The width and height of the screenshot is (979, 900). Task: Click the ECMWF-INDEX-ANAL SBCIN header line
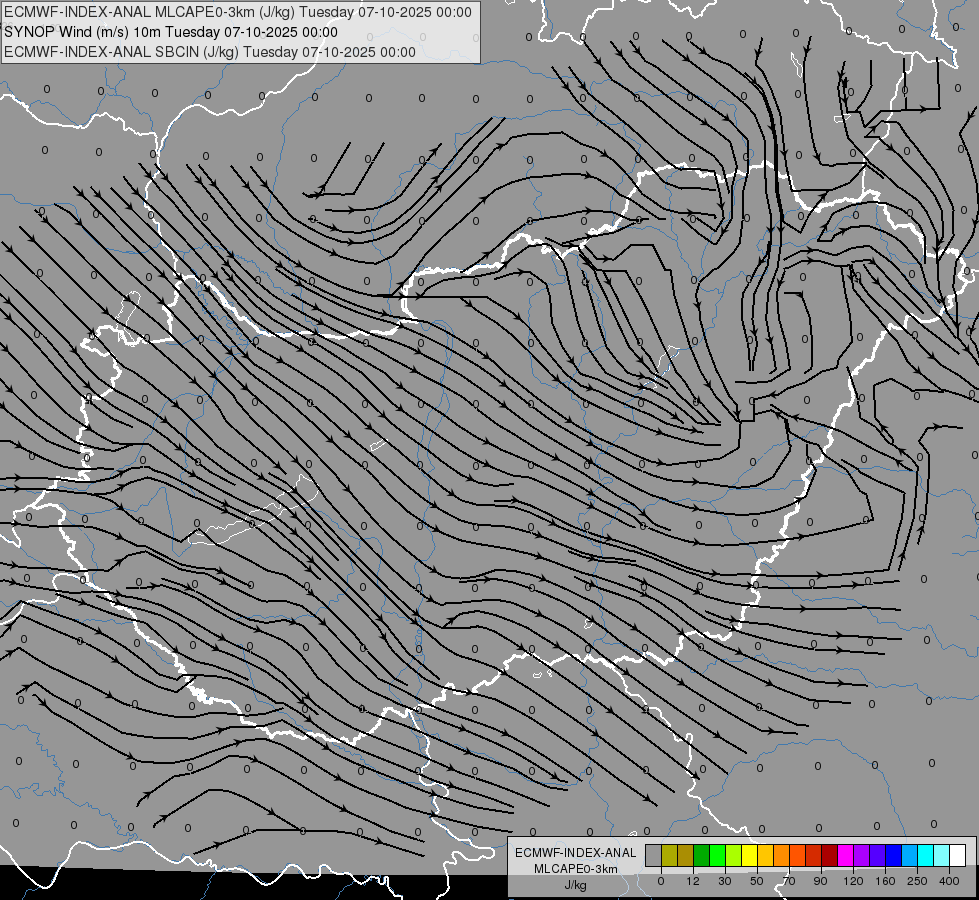[x=210, y=52]
